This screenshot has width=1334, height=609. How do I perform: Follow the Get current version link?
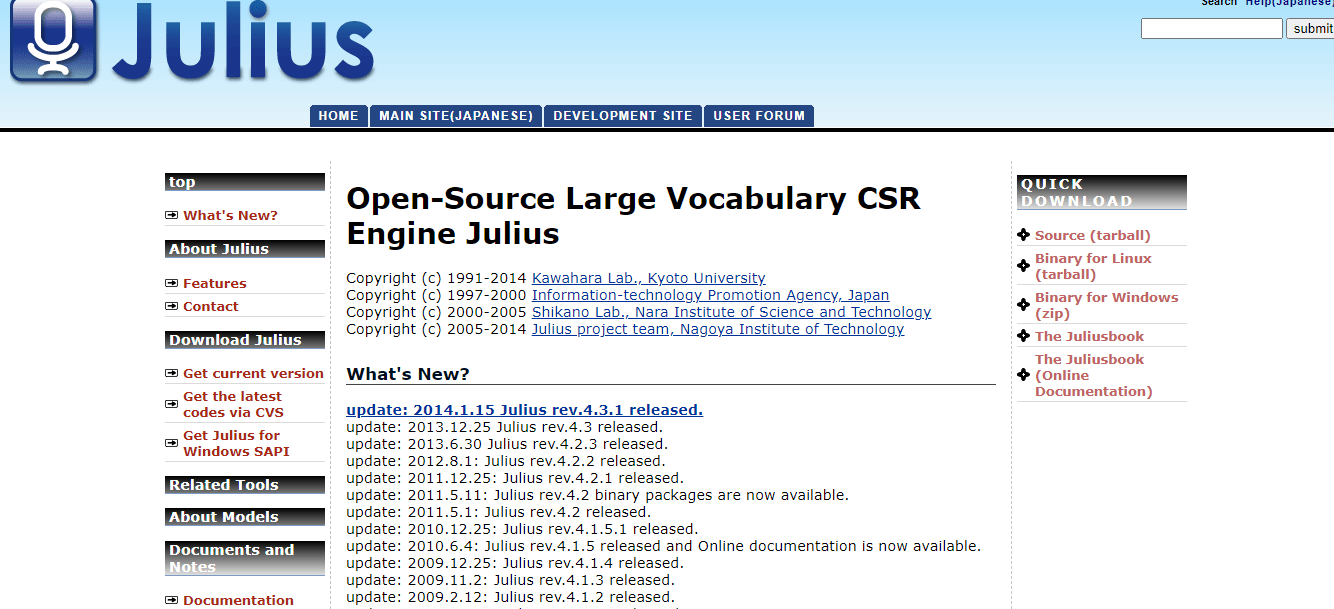tap(253, 373)
